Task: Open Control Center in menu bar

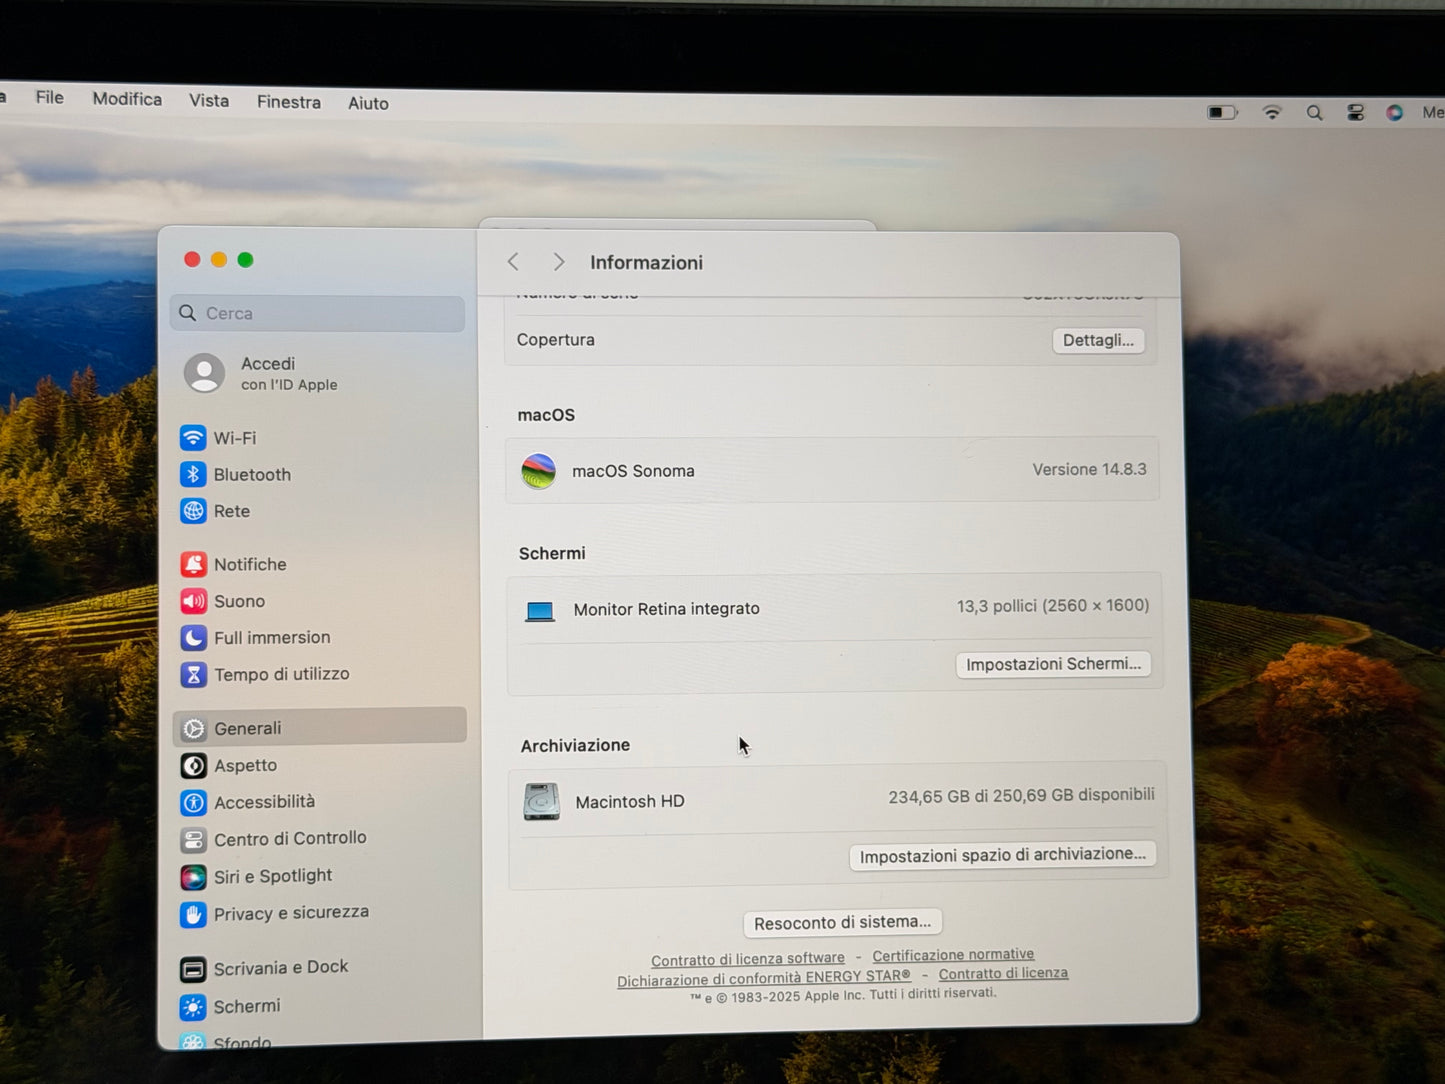Action: tap(1356, 113)
